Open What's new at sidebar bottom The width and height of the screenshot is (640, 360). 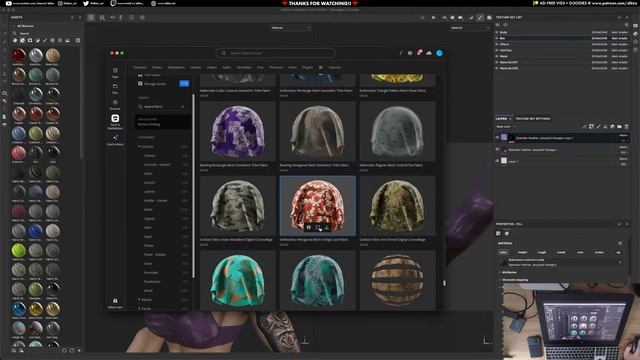[x=115, y=303]
